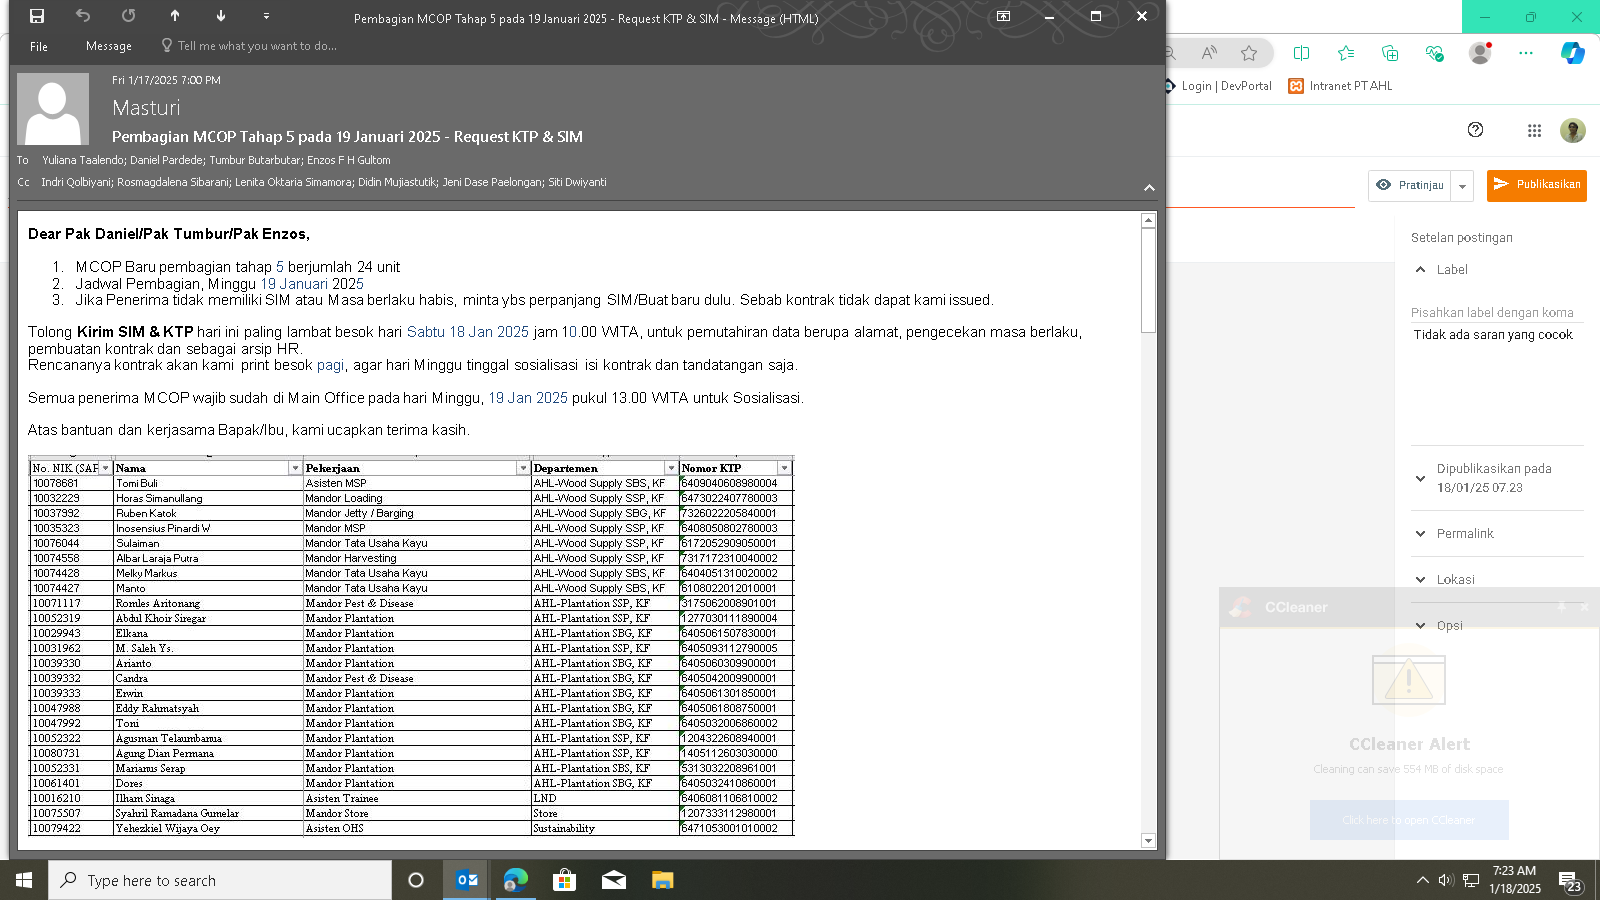Open browser profile avatar
Screen dimensions: 1600x900
click(1480, 53)
